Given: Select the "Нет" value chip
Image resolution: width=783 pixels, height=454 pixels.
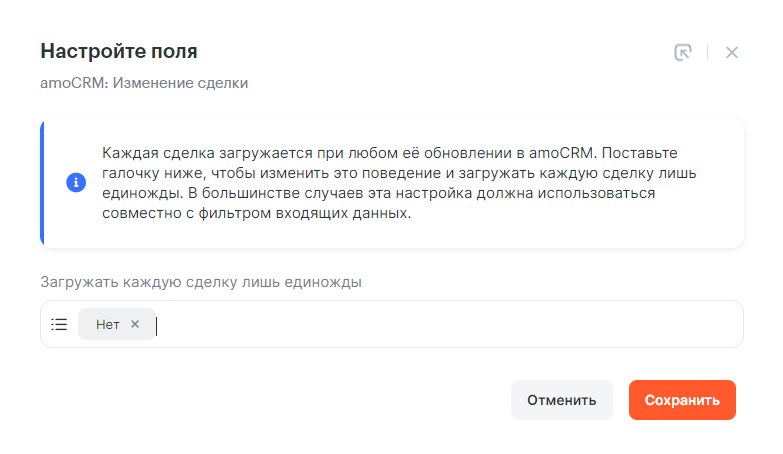Looking at the screenshot, I should 108,324.
